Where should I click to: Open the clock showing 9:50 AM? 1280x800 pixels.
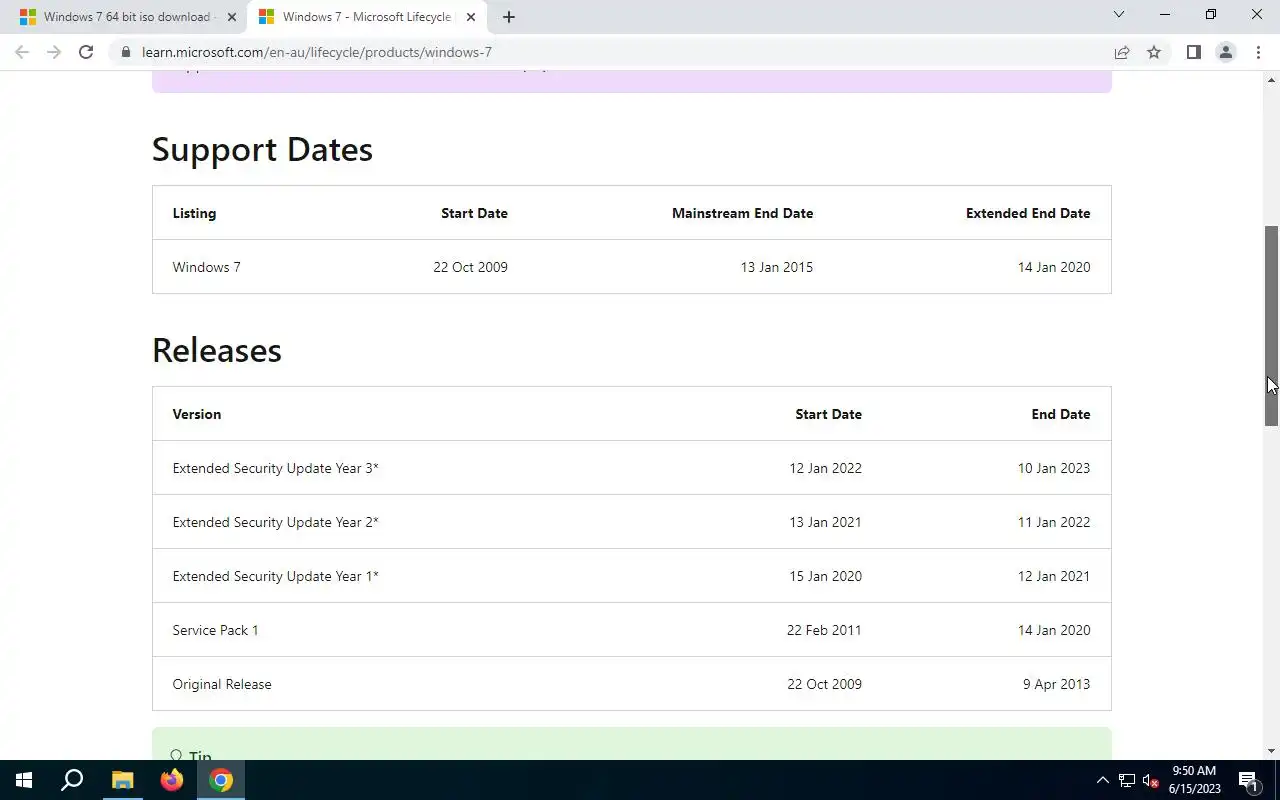1194,780
